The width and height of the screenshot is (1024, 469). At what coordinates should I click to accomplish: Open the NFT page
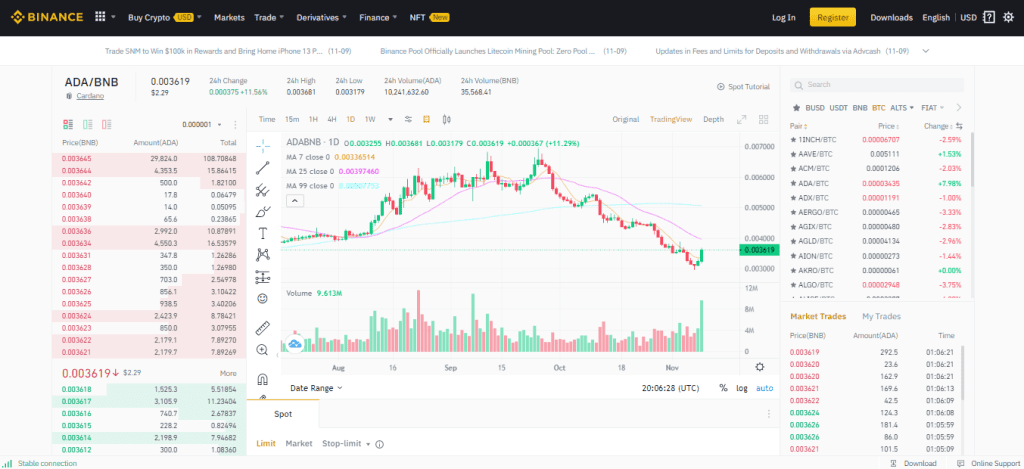(429, 18)
